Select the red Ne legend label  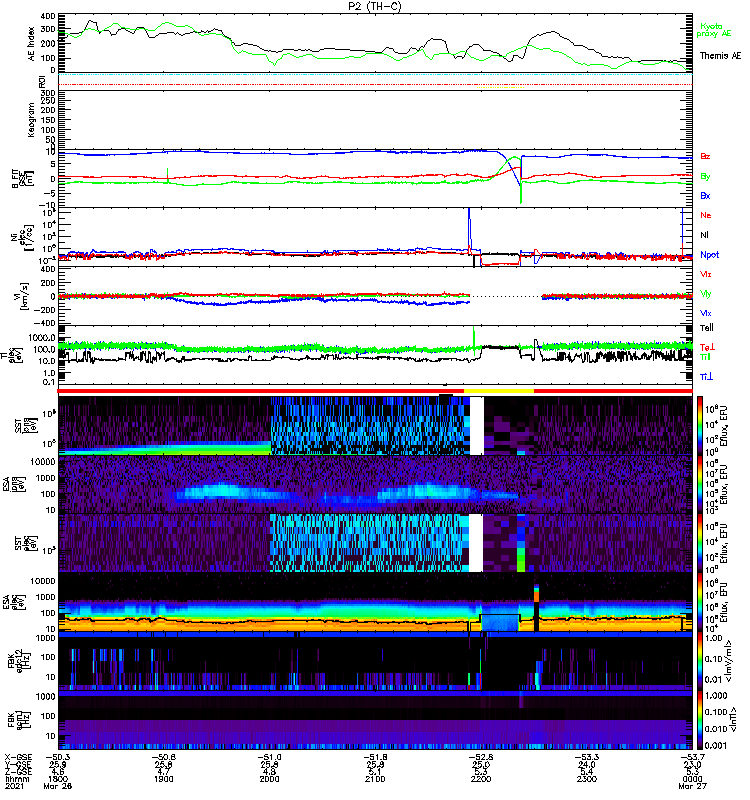(705, 215)
